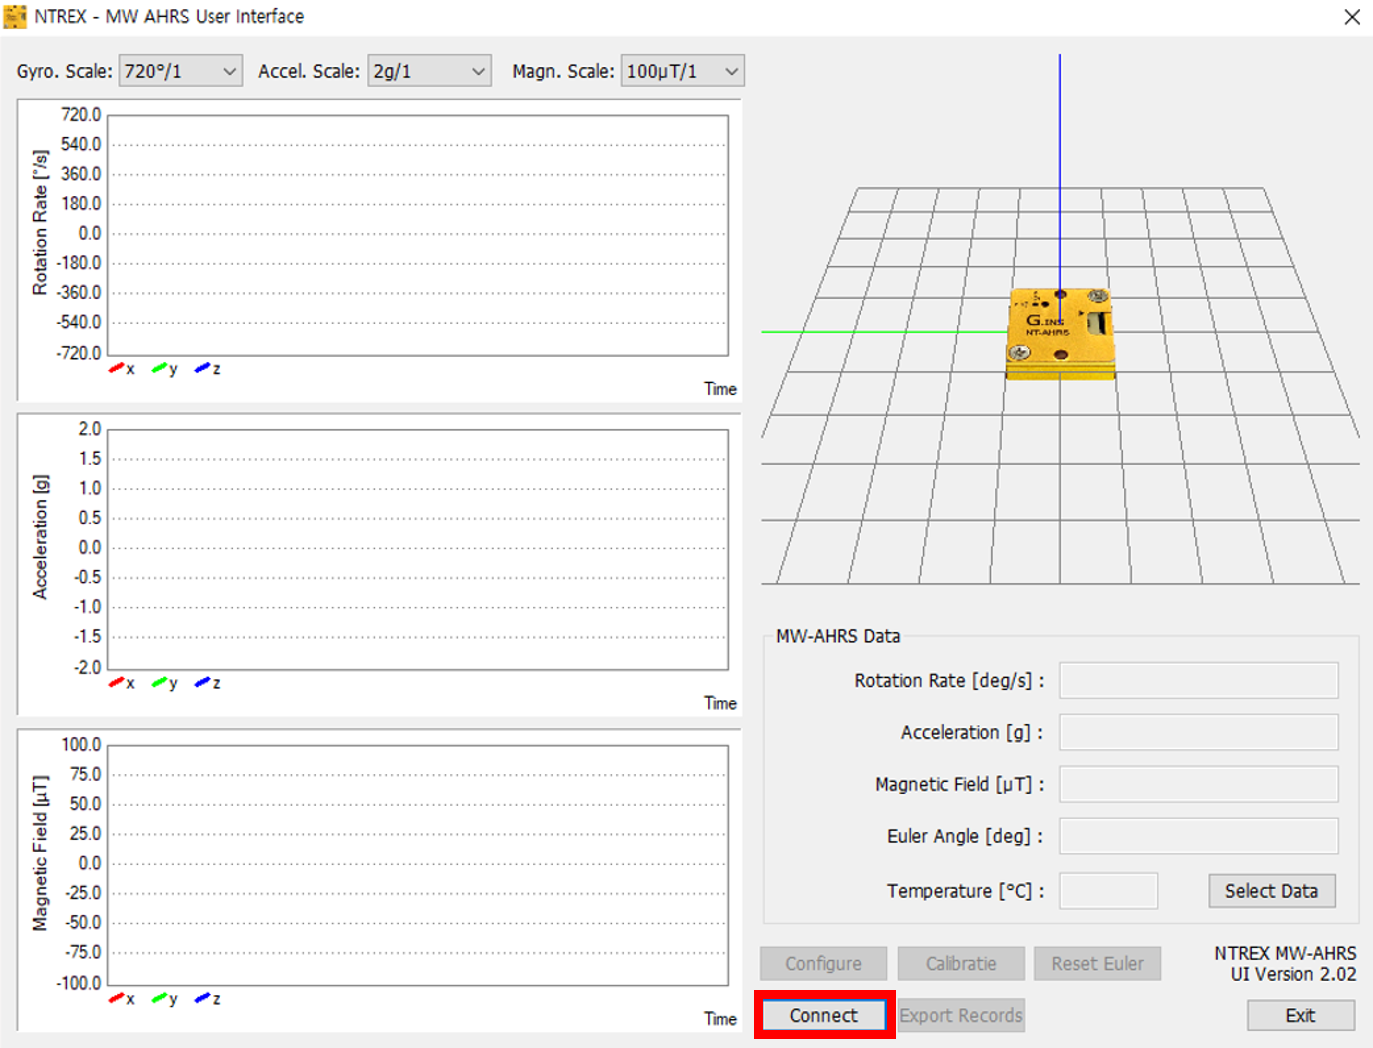Click the blue z legend in Magnetic Field chart
Screen dimensions: 1373x1048
coord(207,999)
